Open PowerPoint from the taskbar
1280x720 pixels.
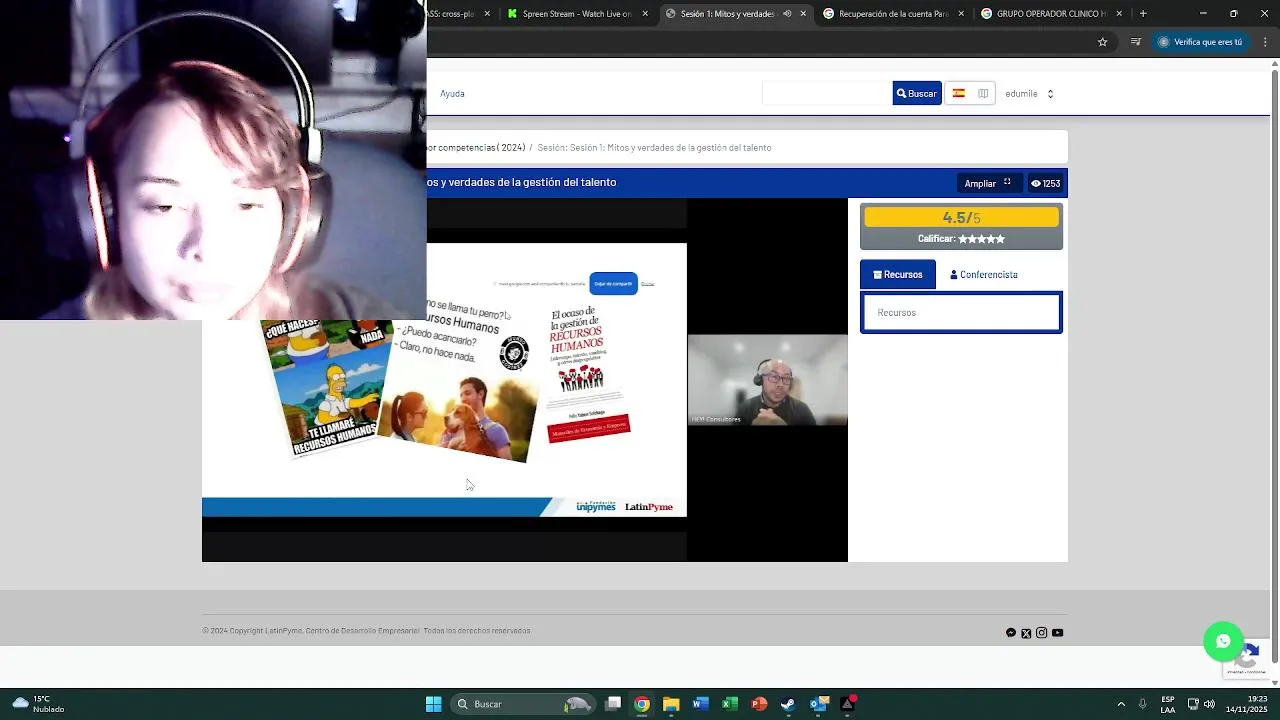coord(759,704)
